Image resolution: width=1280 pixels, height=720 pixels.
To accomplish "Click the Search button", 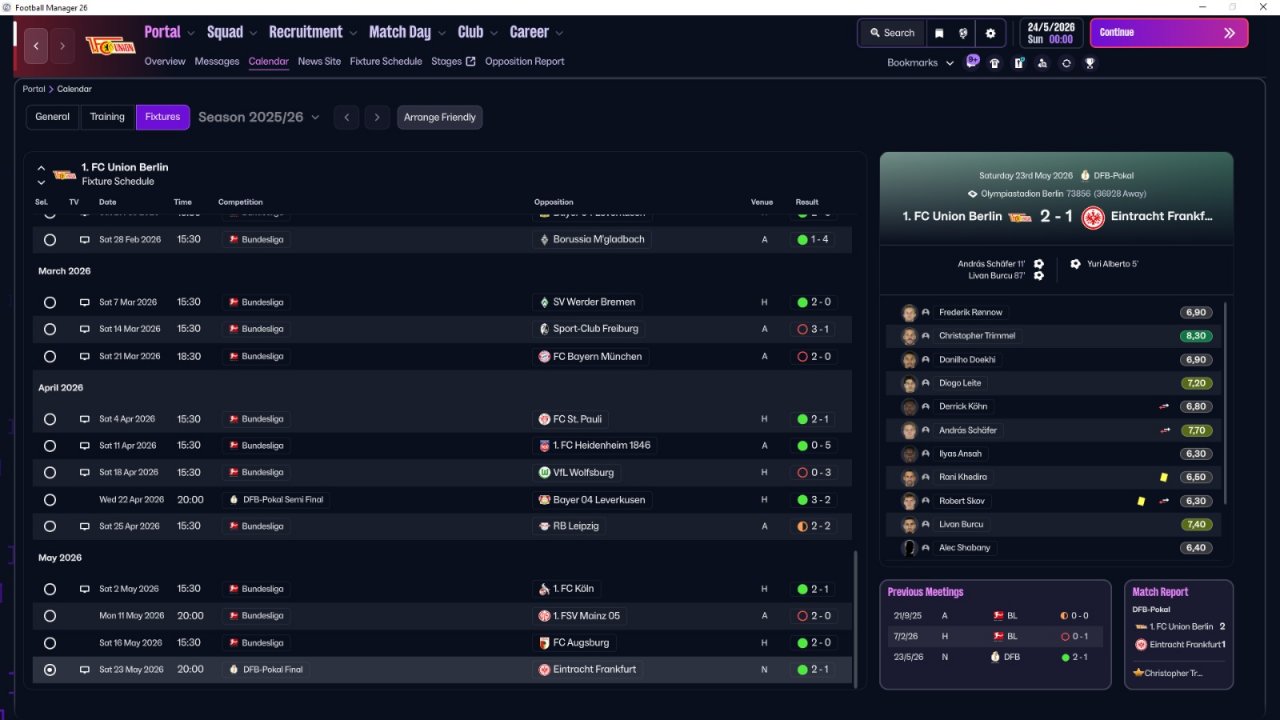I will pos(892,33).
